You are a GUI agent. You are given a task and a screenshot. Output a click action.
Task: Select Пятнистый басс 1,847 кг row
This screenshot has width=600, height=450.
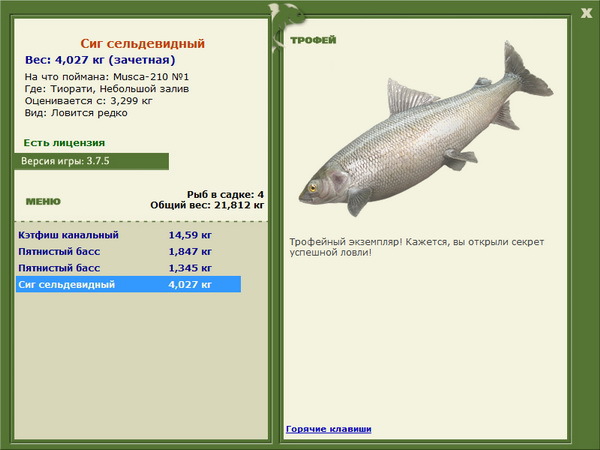[129, 251]
